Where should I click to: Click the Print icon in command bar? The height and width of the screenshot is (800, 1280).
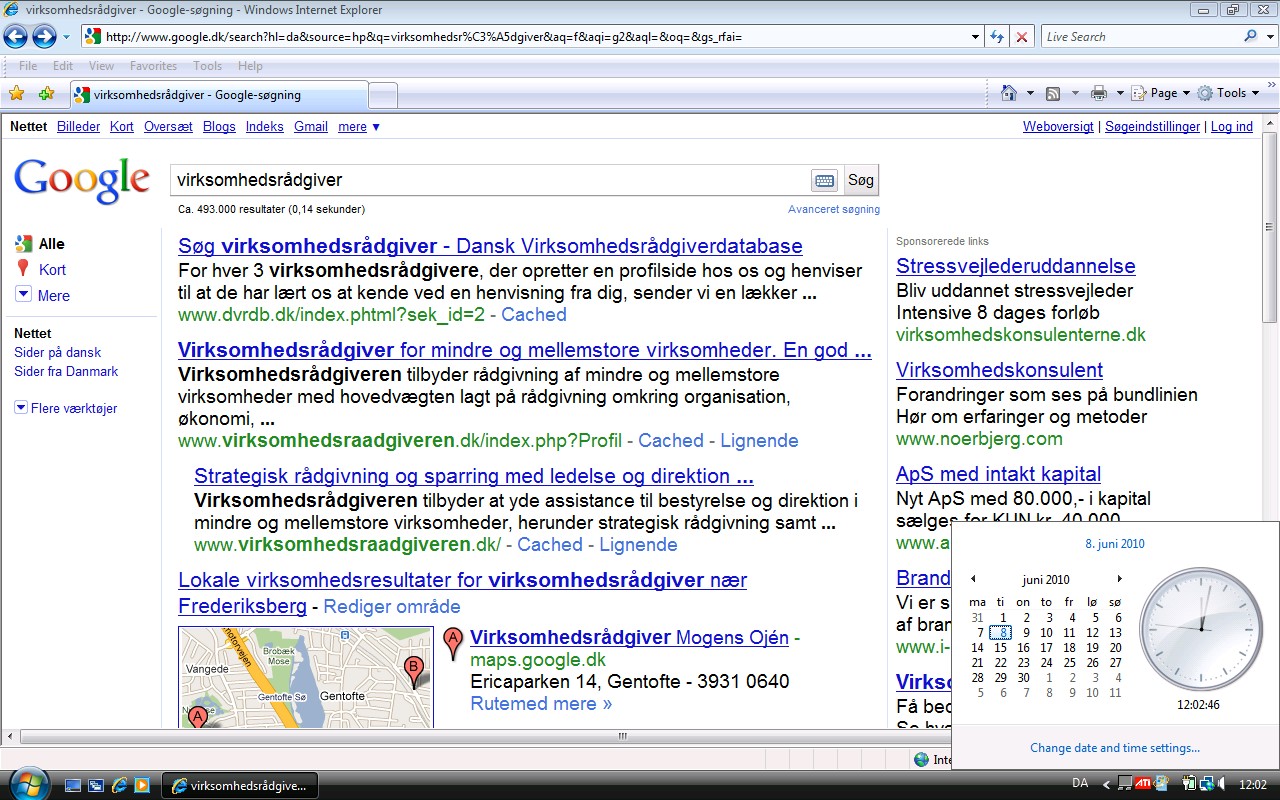pos(1099,93)
